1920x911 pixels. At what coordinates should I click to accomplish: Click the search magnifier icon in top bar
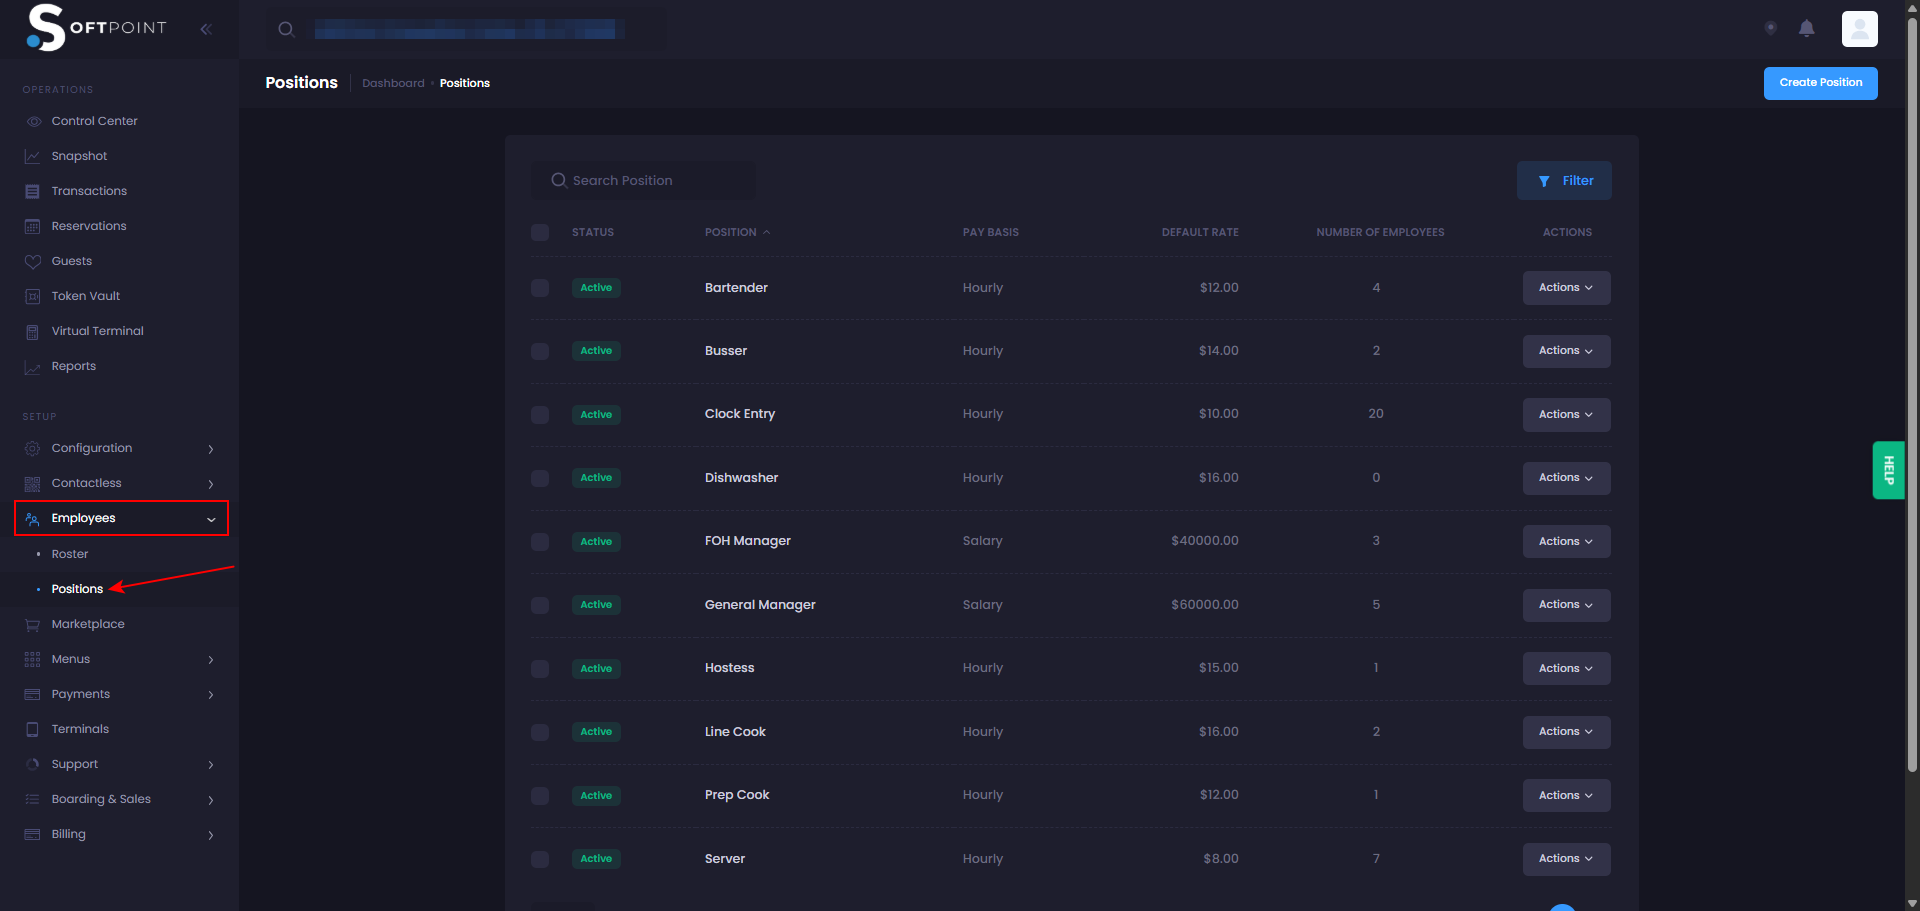click(x=286, y=30)
